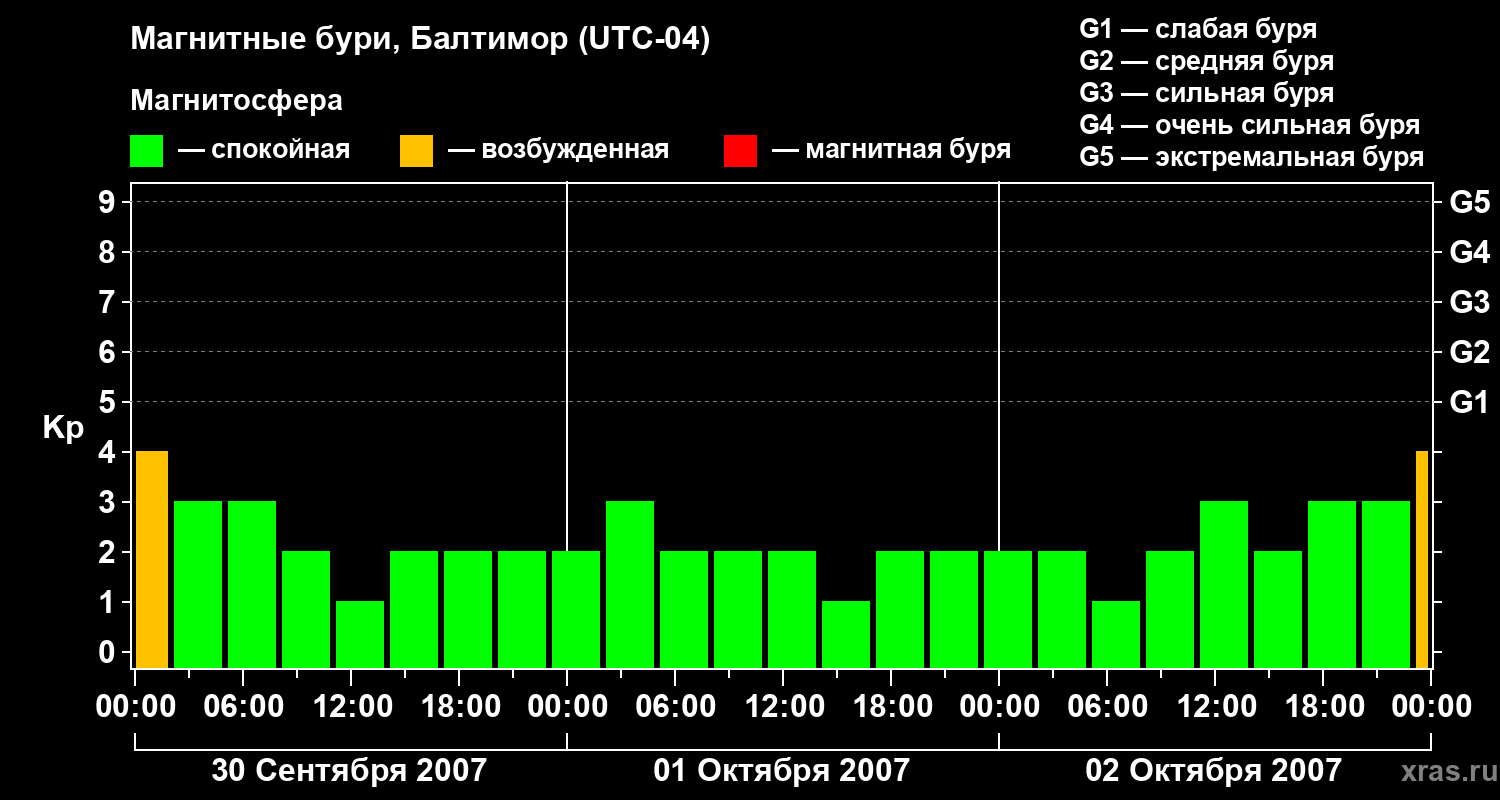Click legend line 'G2 — средняя буря'
Image resolution: width=1500 pixels, height=800 pixels.
point(1207,61)
